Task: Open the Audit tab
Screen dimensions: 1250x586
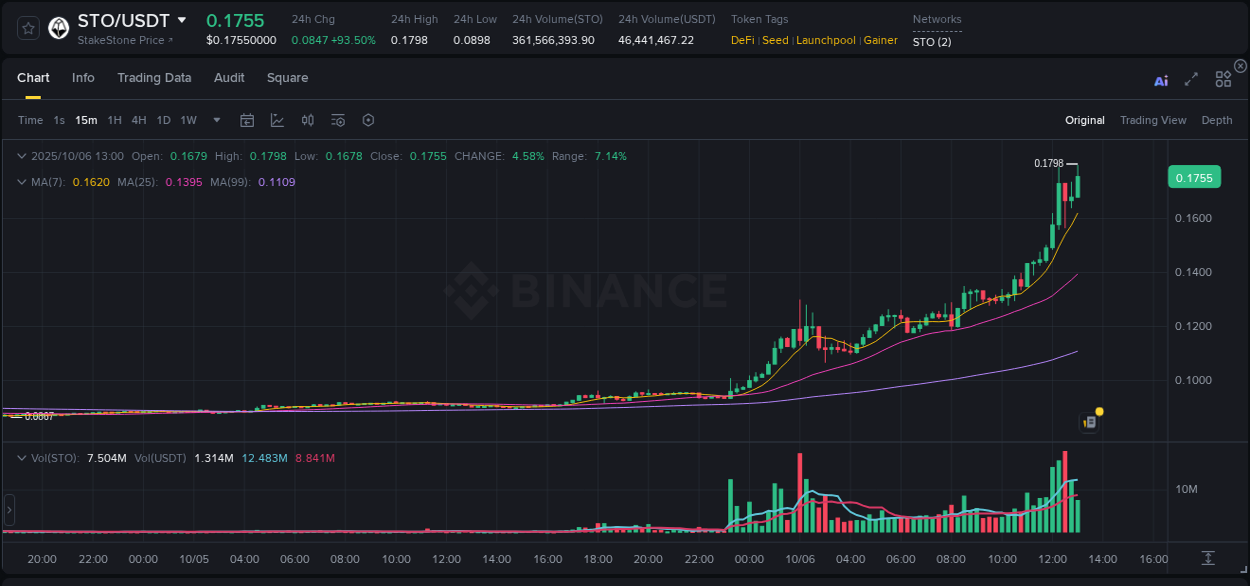Action: point(229,77)
